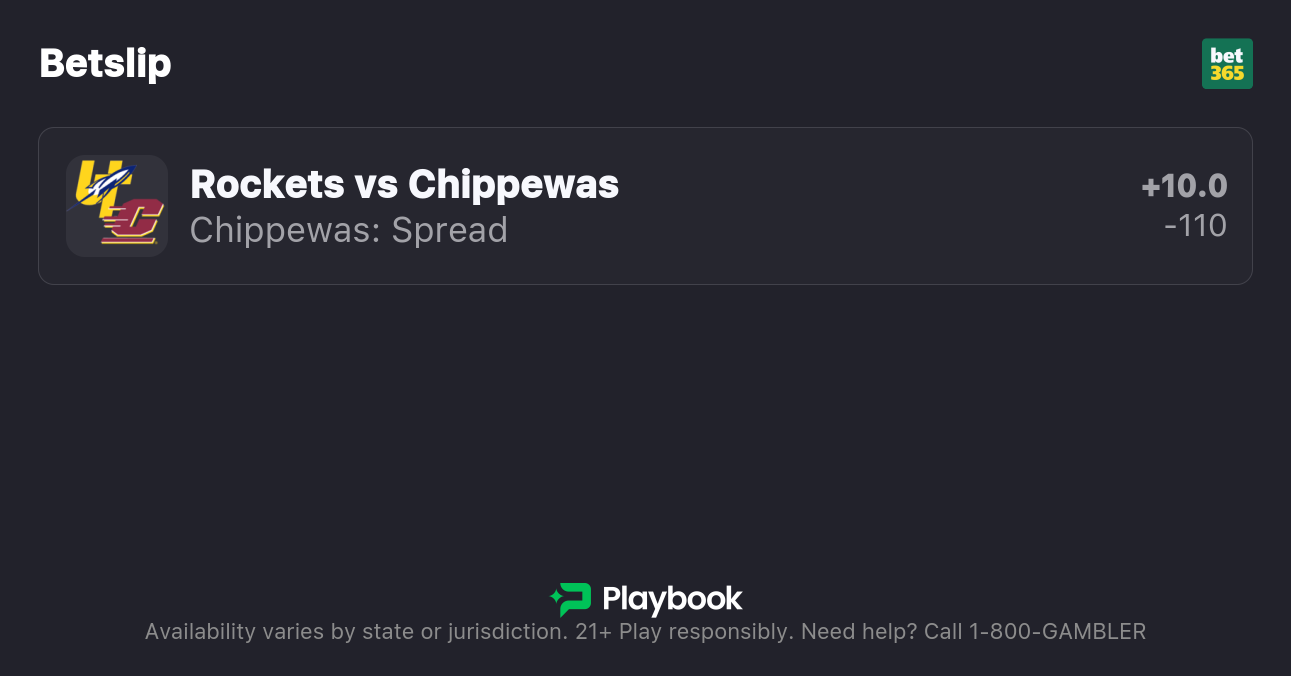The width and height of the screenshot is (1291, 676).
Task: Expand details for Chippewas: Spread
Action: point(348,230)
